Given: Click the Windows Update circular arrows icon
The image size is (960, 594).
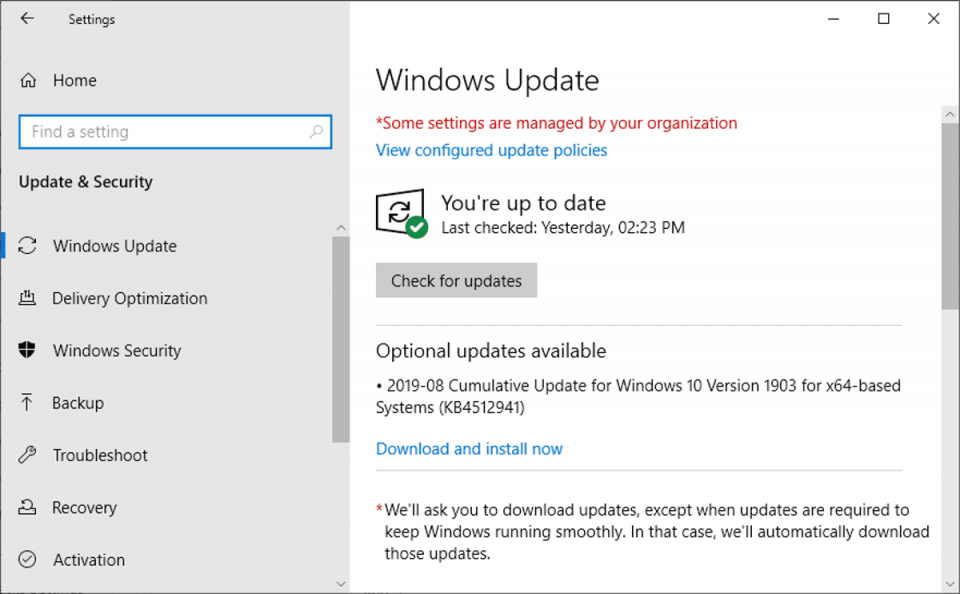Looking at the screenshot, I should [27, 245].
